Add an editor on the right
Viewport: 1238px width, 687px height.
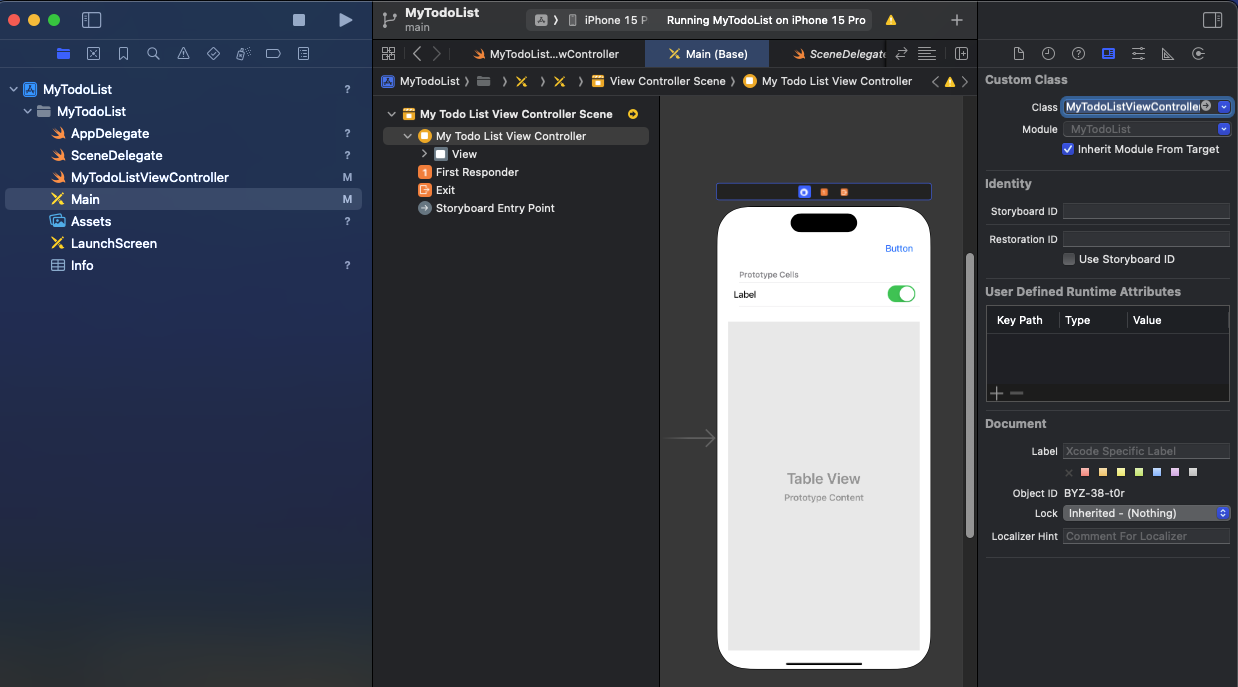coord(961,54)
